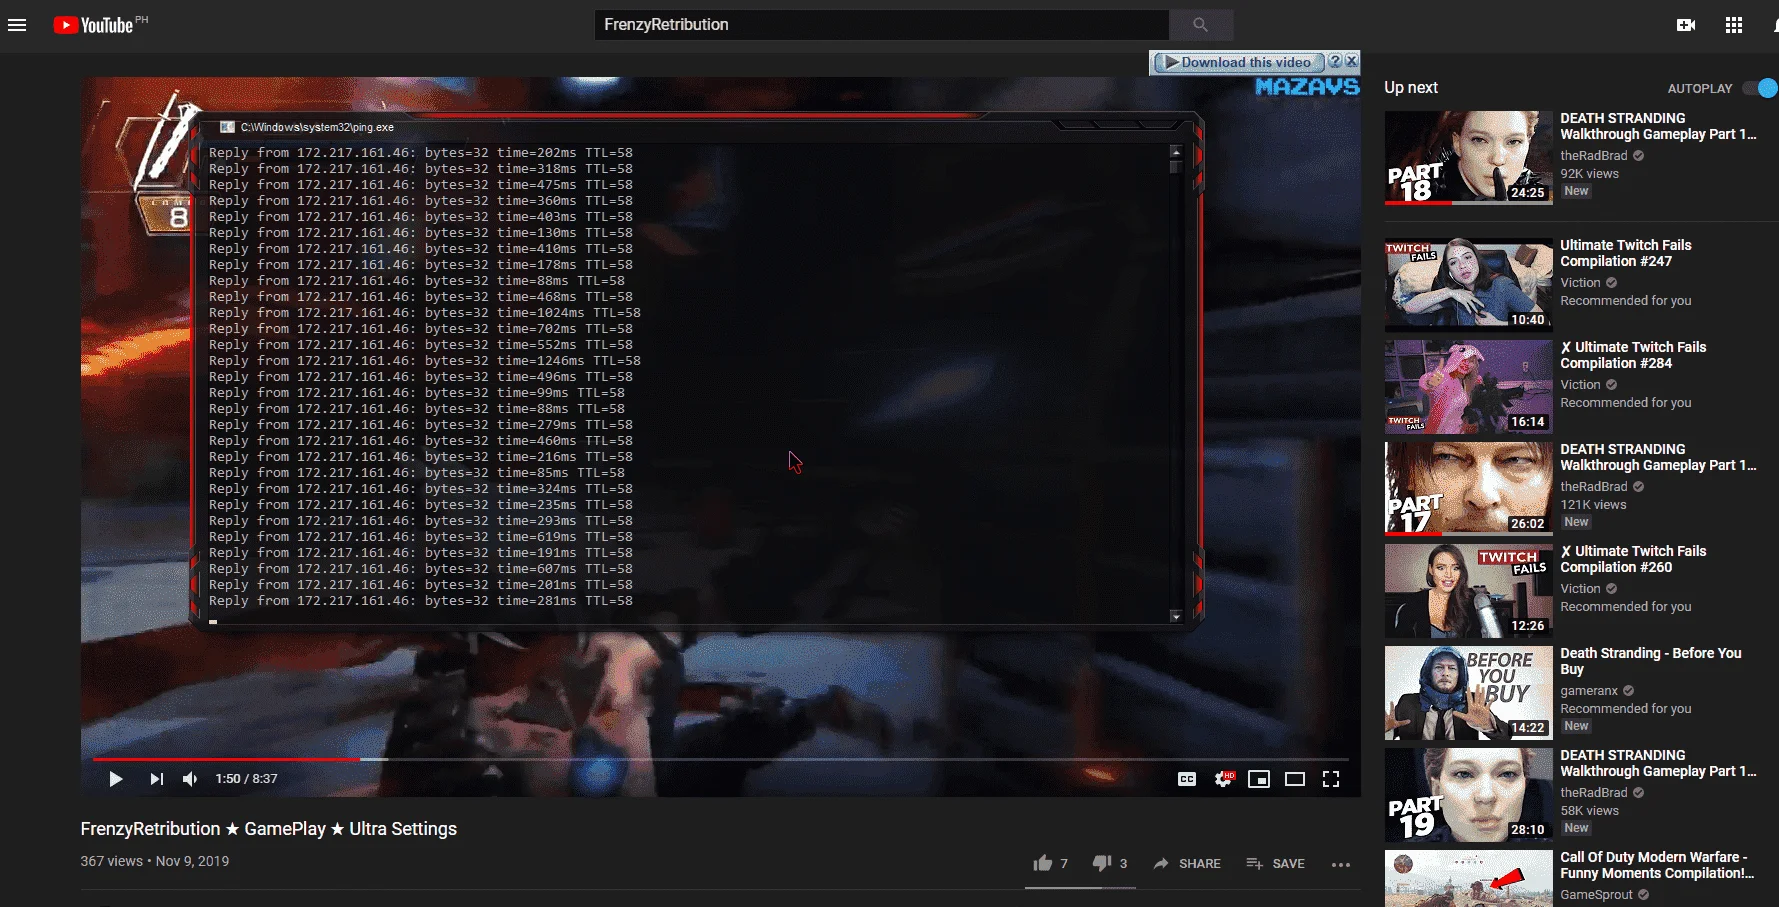Open Death Stranding Part 17 thumbnail
The width and height of the screenshot is (1779, 907).
tap(1468, 488)
